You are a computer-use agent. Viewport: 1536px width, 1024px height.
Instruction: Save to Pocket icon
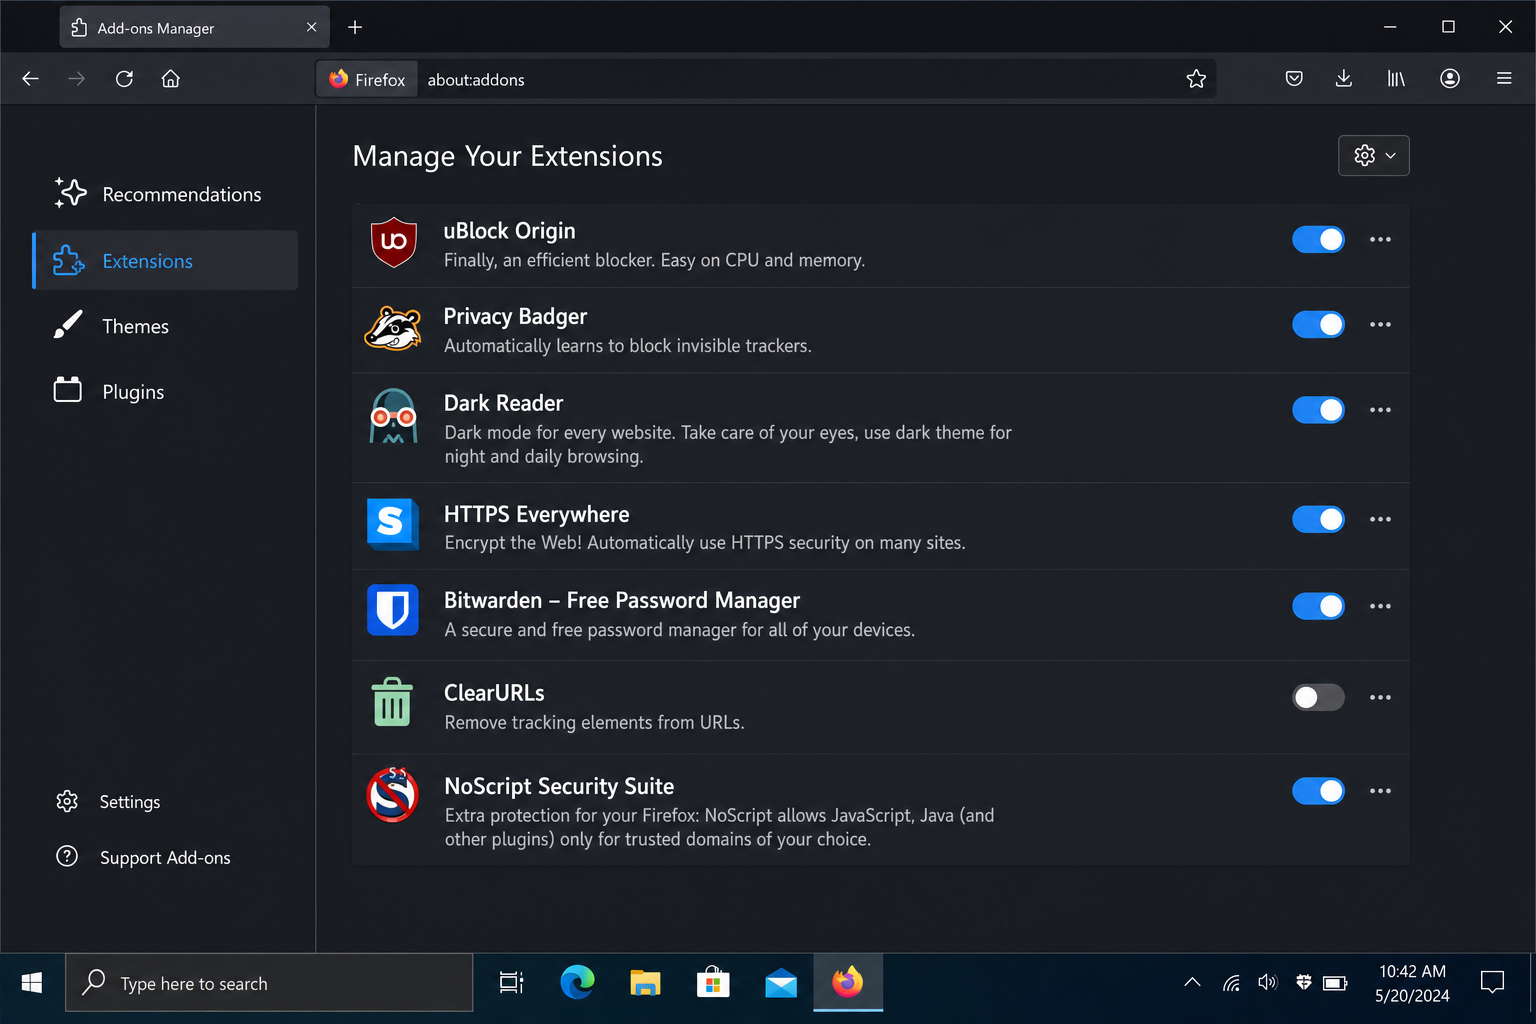click(1294, 79)
